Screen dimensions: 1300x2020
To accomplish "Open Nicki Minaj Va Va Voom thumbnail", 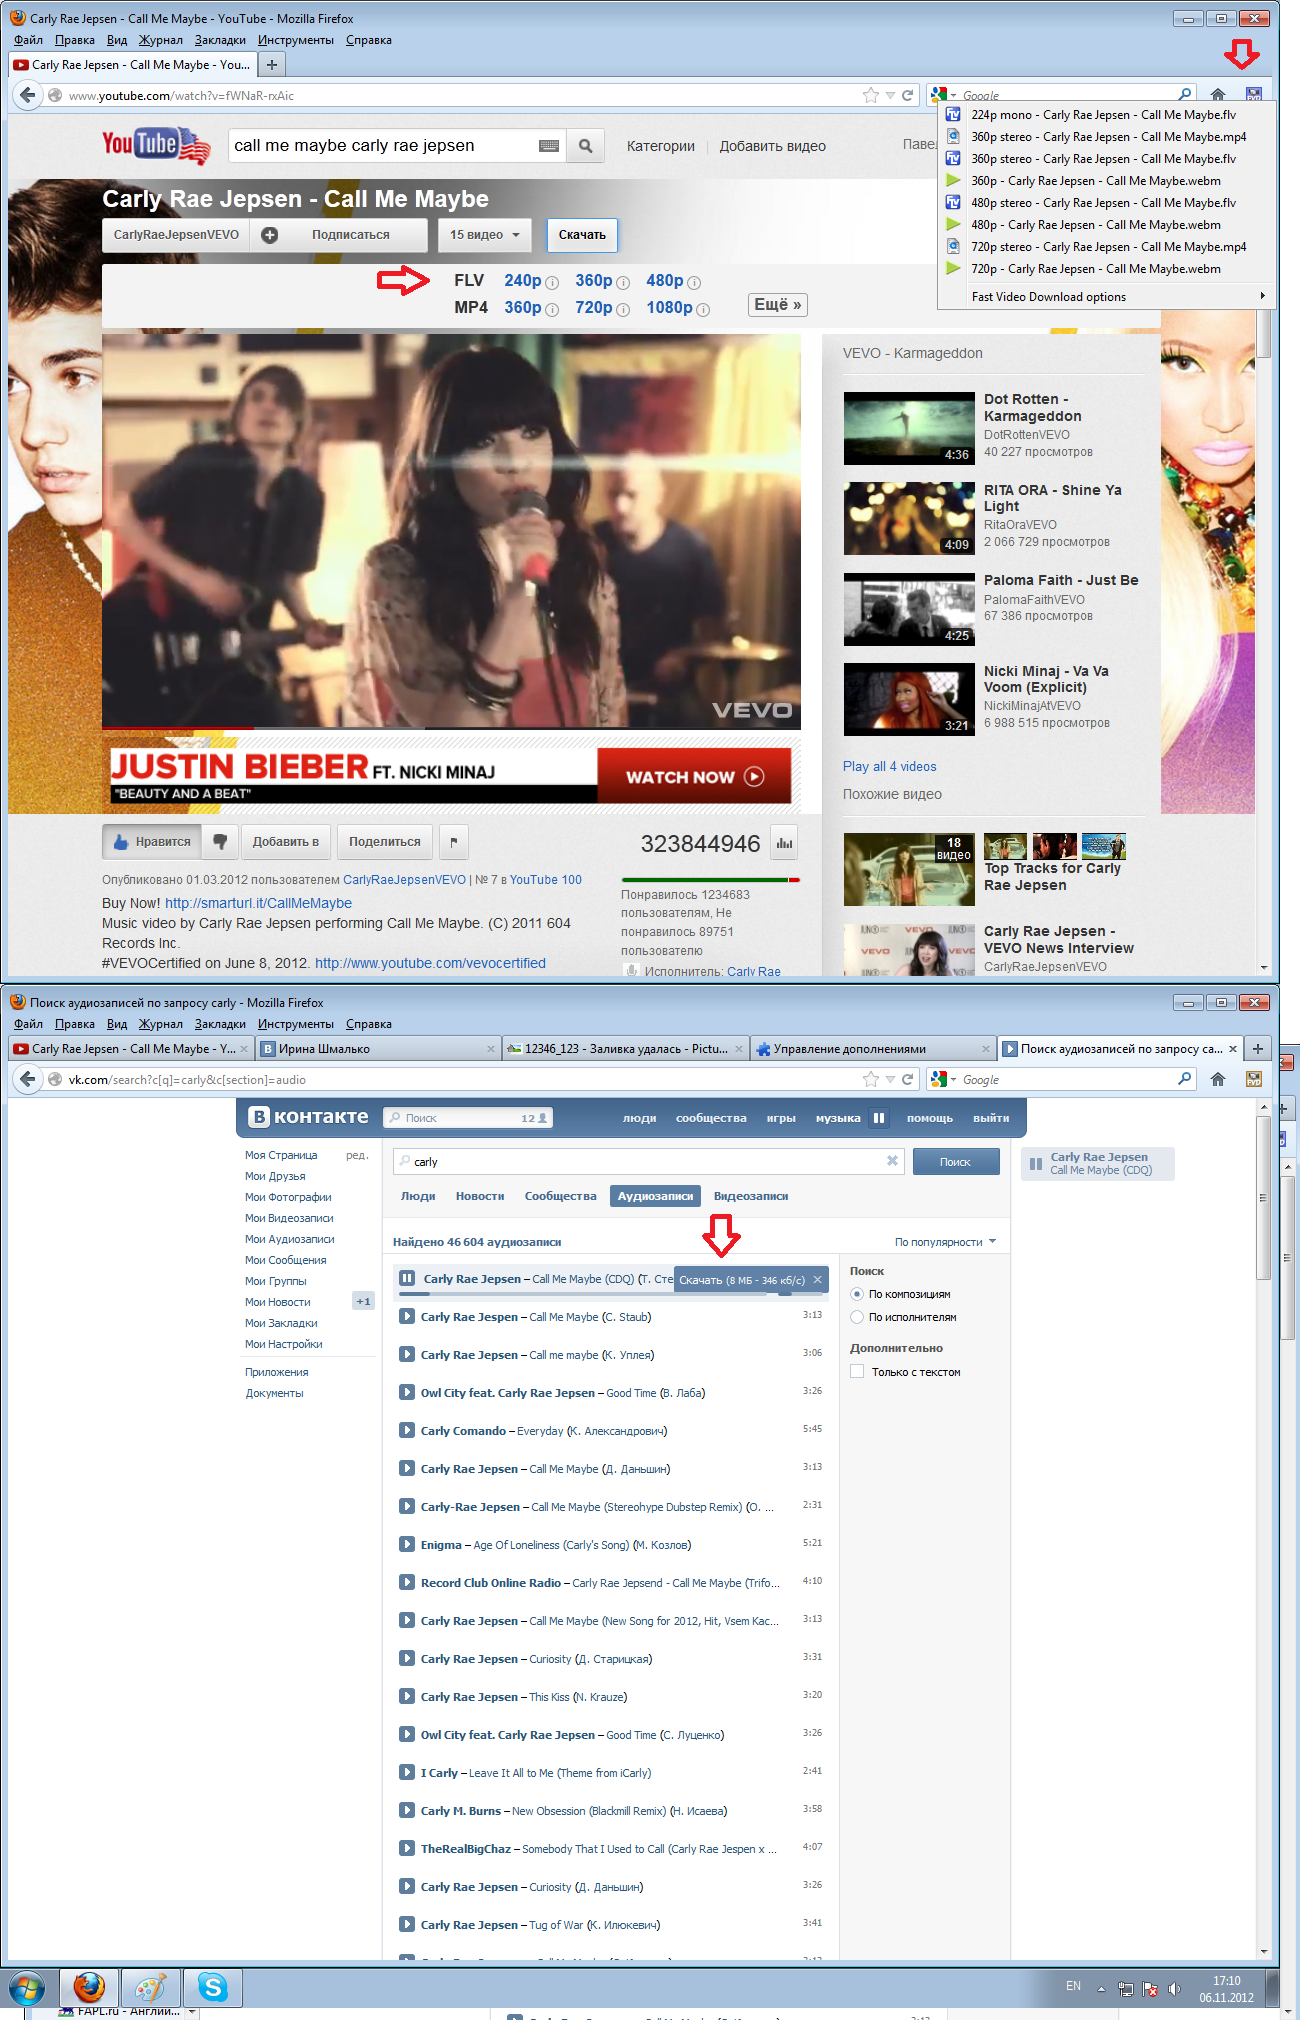I will tap(909, 700).
